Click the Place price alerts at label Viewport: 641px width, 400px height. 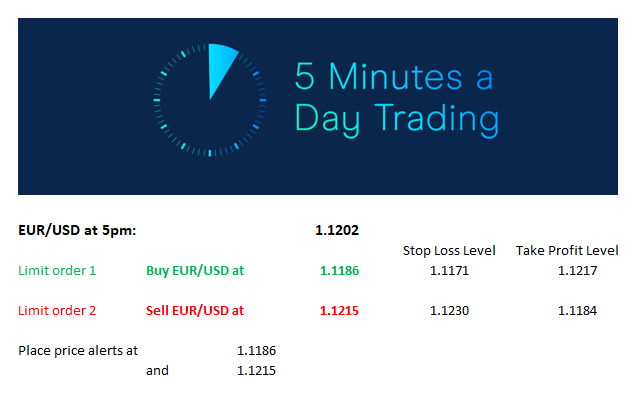pyautogui.click(x=78, y=351)
